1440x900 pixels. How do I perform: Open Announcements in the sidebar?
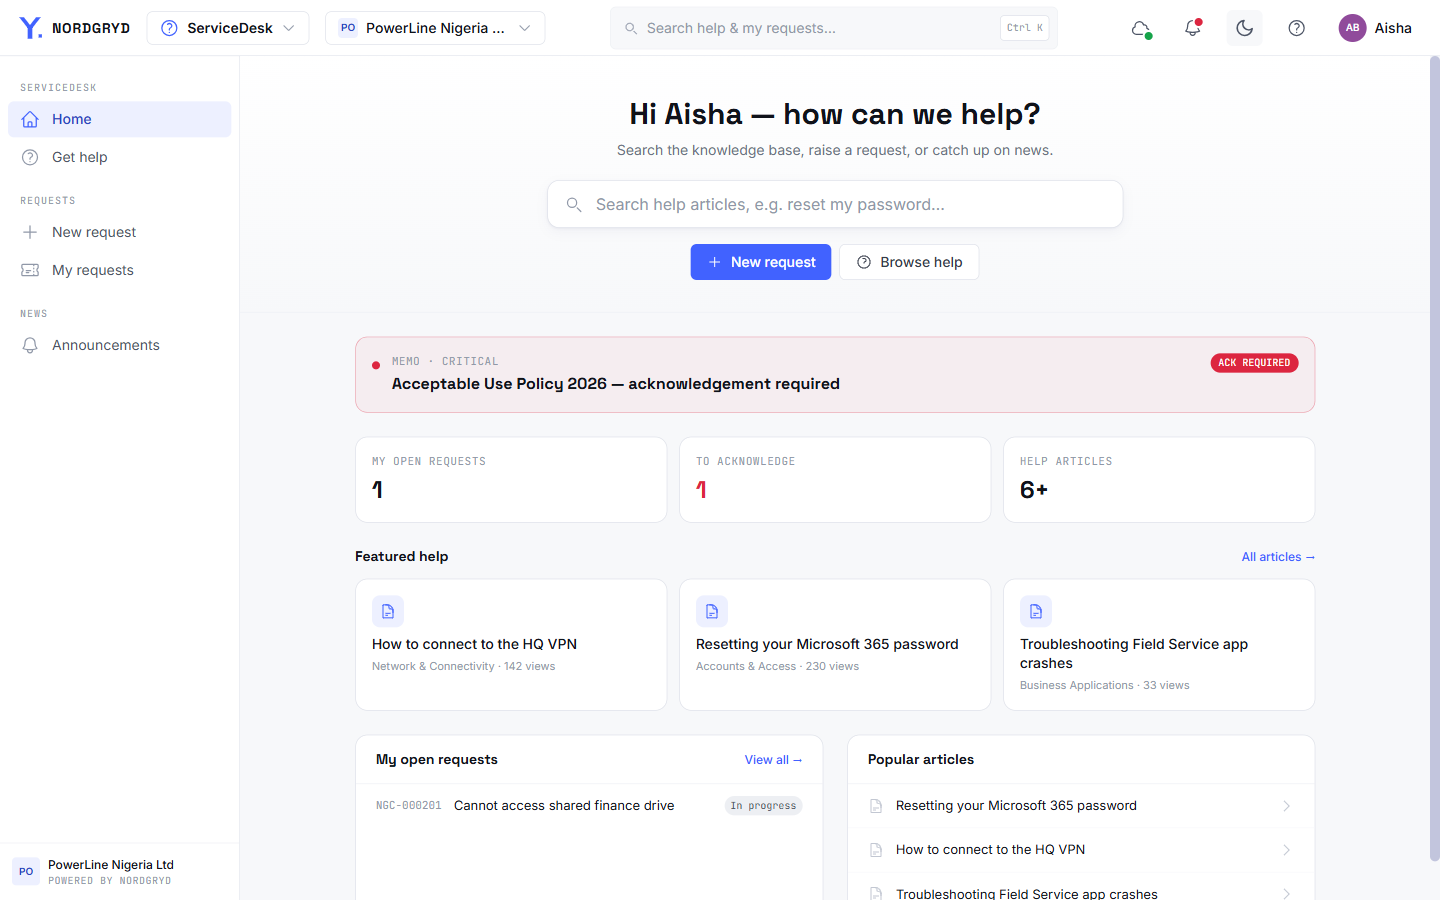[120, 345]
